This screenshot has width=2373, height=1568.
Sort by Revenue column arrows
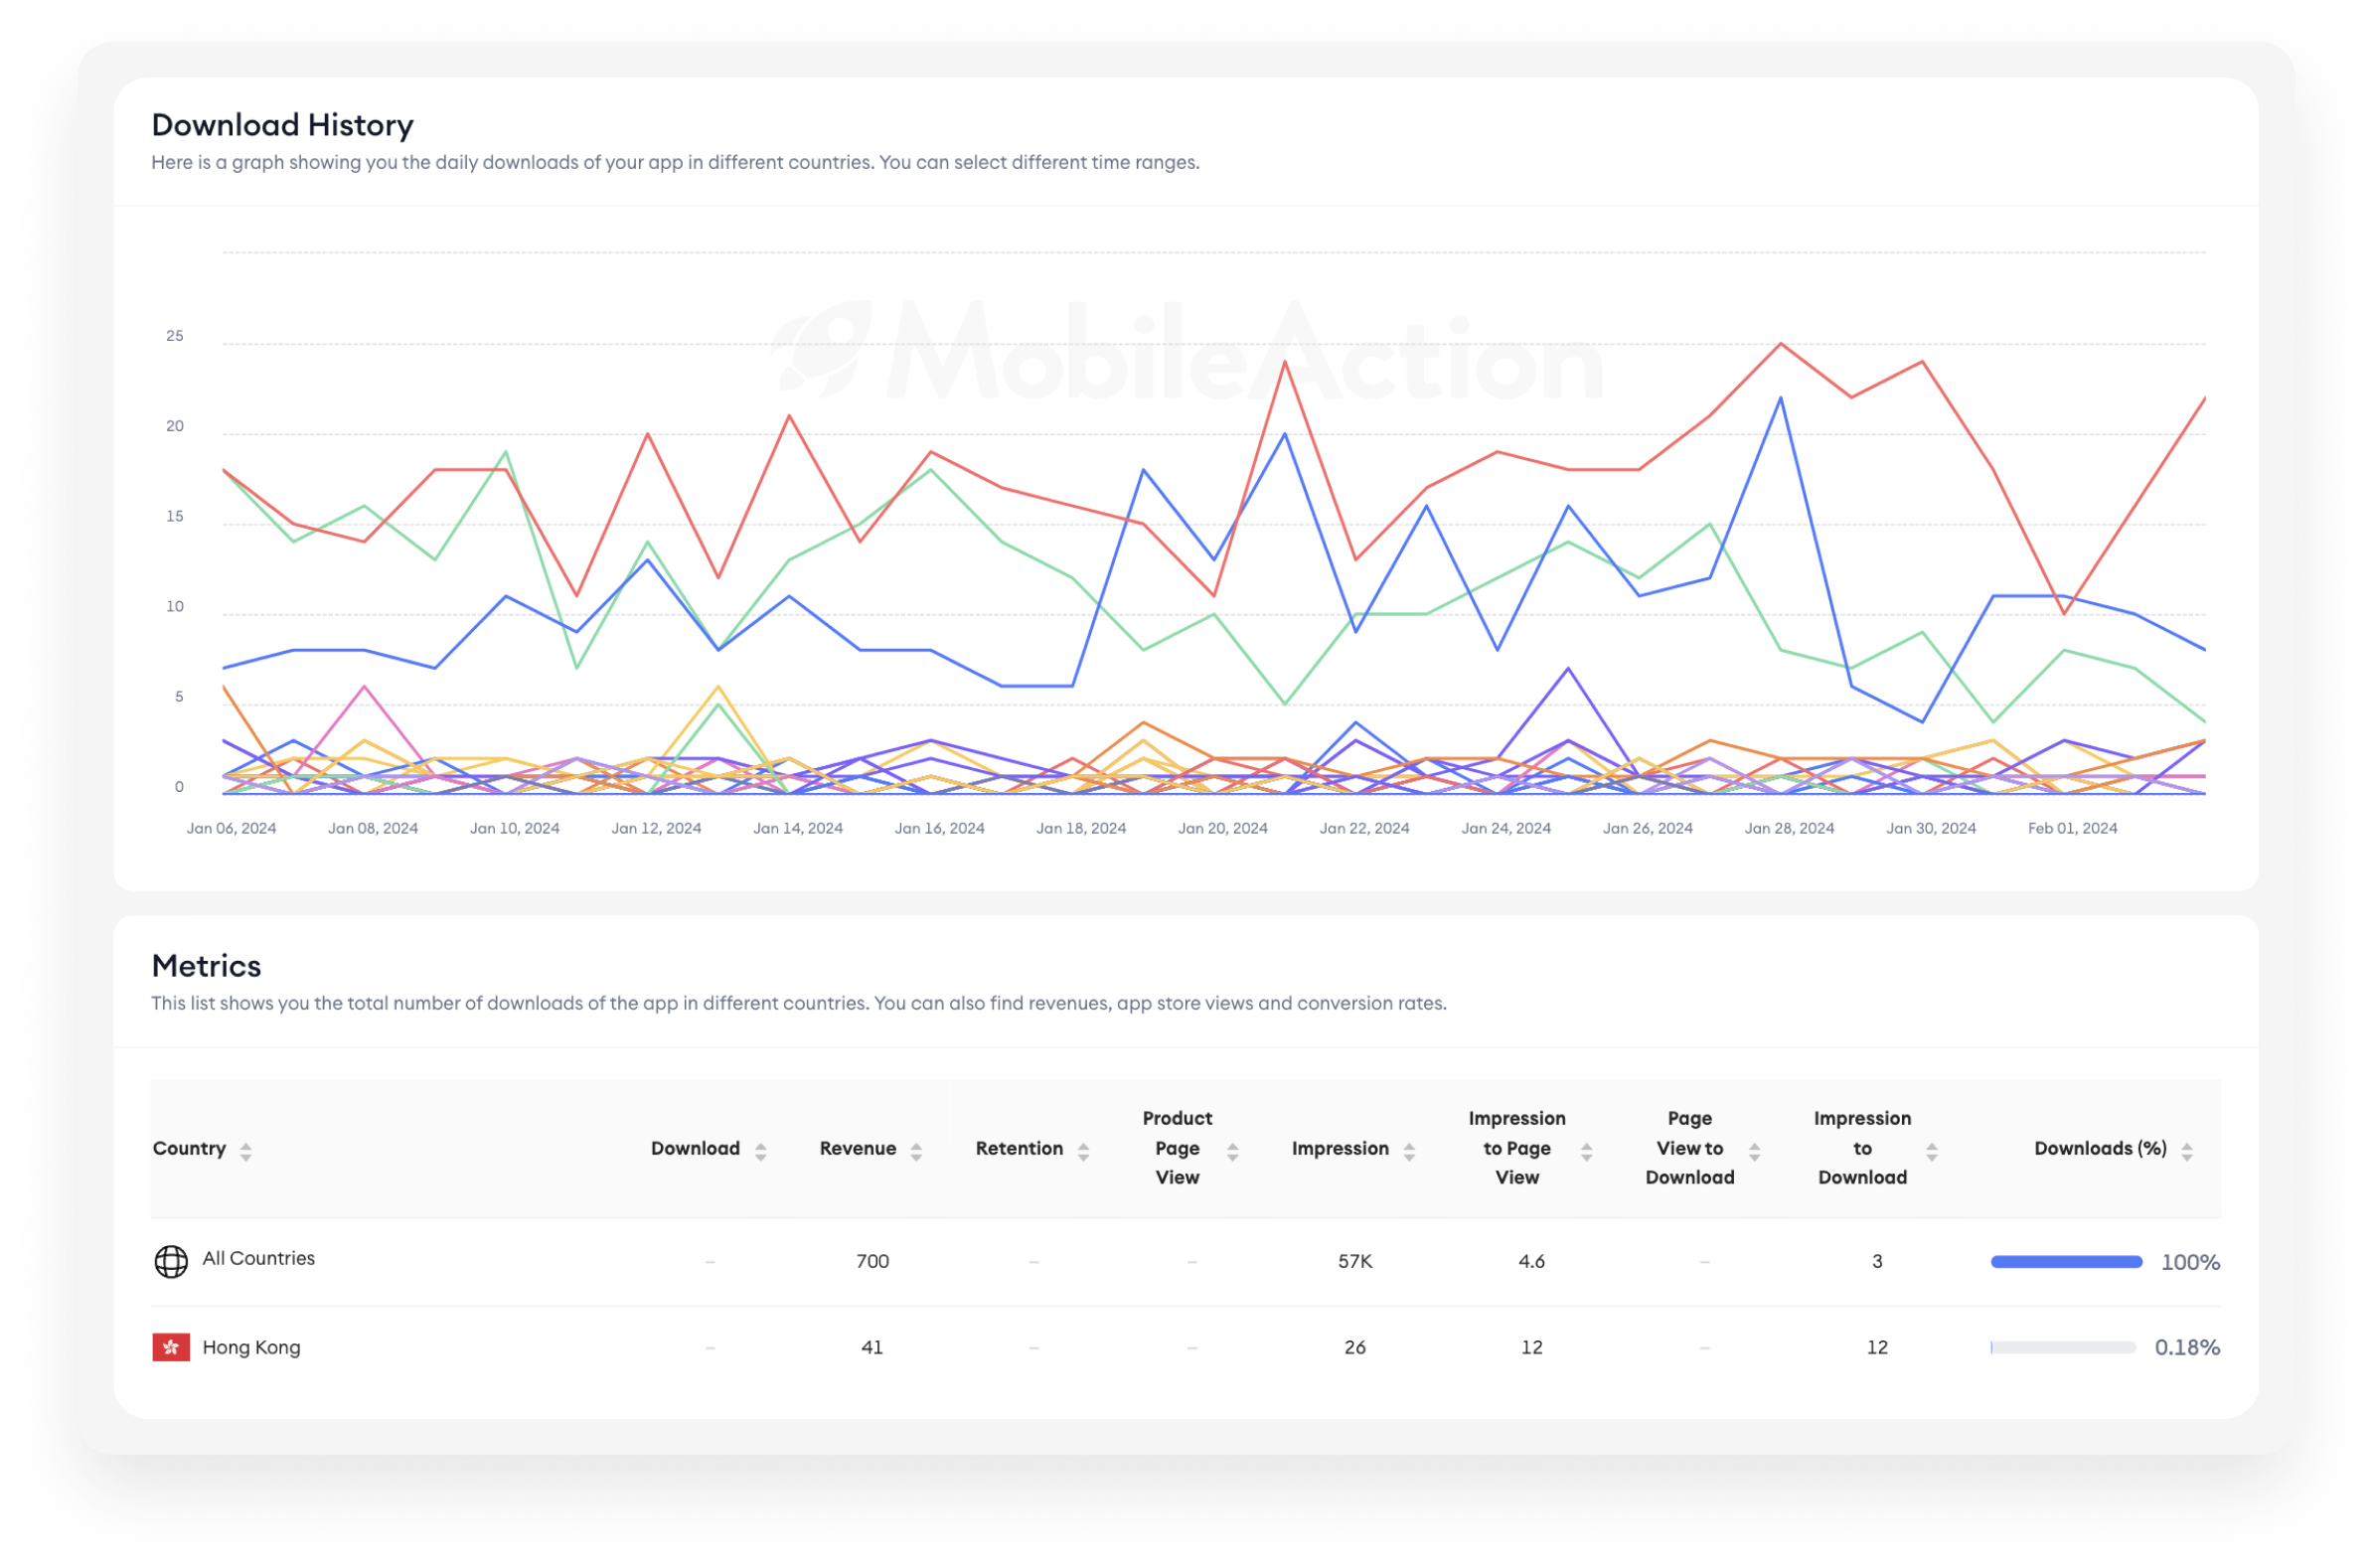916,1152
